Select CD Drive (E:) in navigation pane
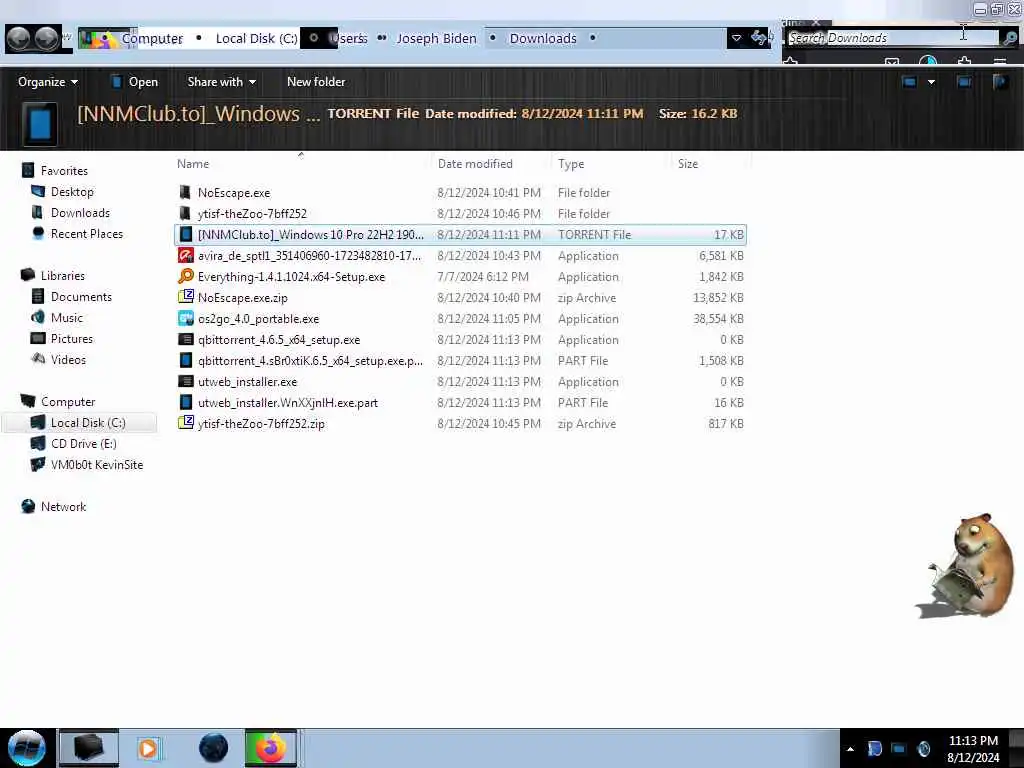Viewport: 1024px width, 768px height. click(x=84, y=443)
